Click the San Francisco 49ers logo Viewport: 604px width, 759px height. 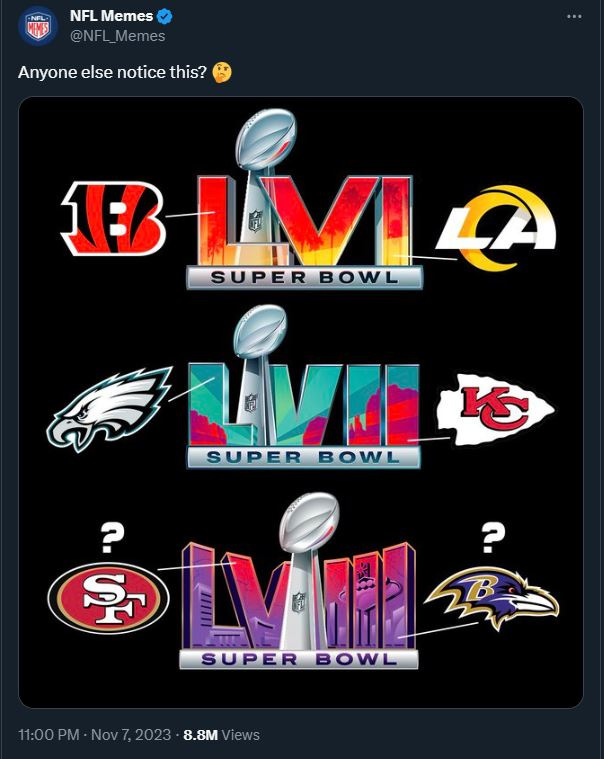pyautogui.click(x=108, y=598)
